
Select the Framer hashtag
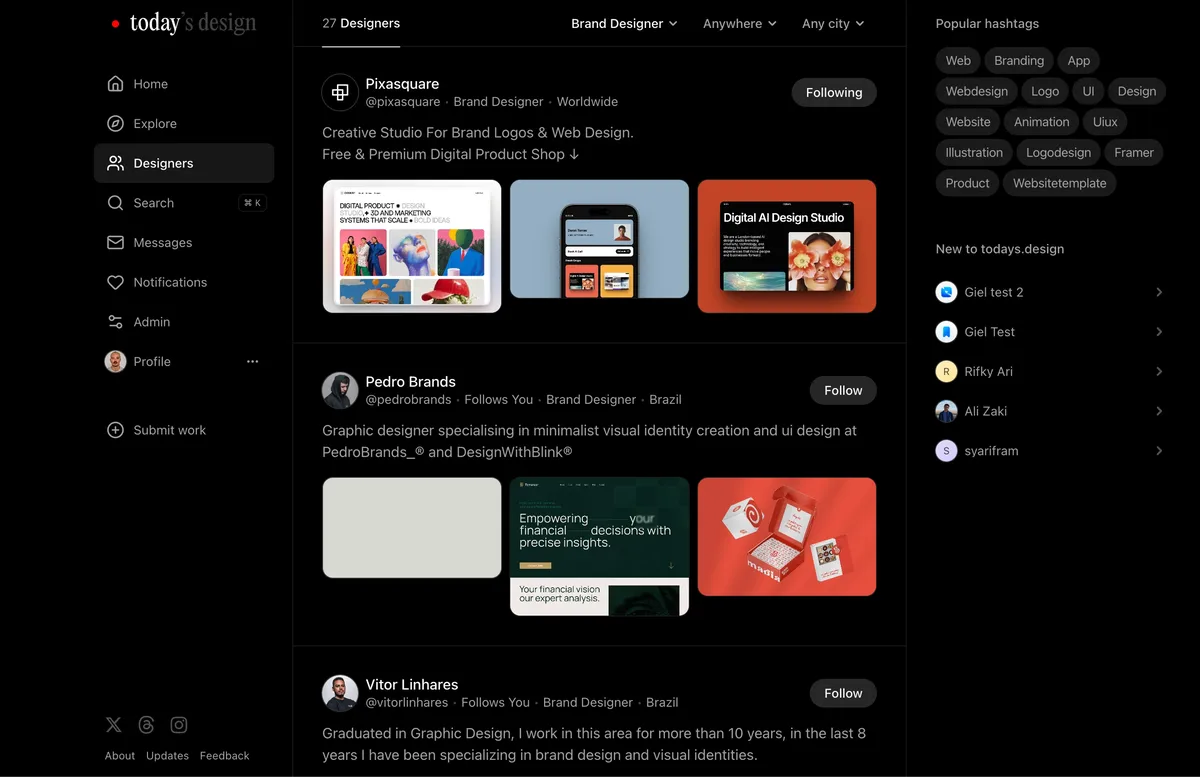[1134, 153]
